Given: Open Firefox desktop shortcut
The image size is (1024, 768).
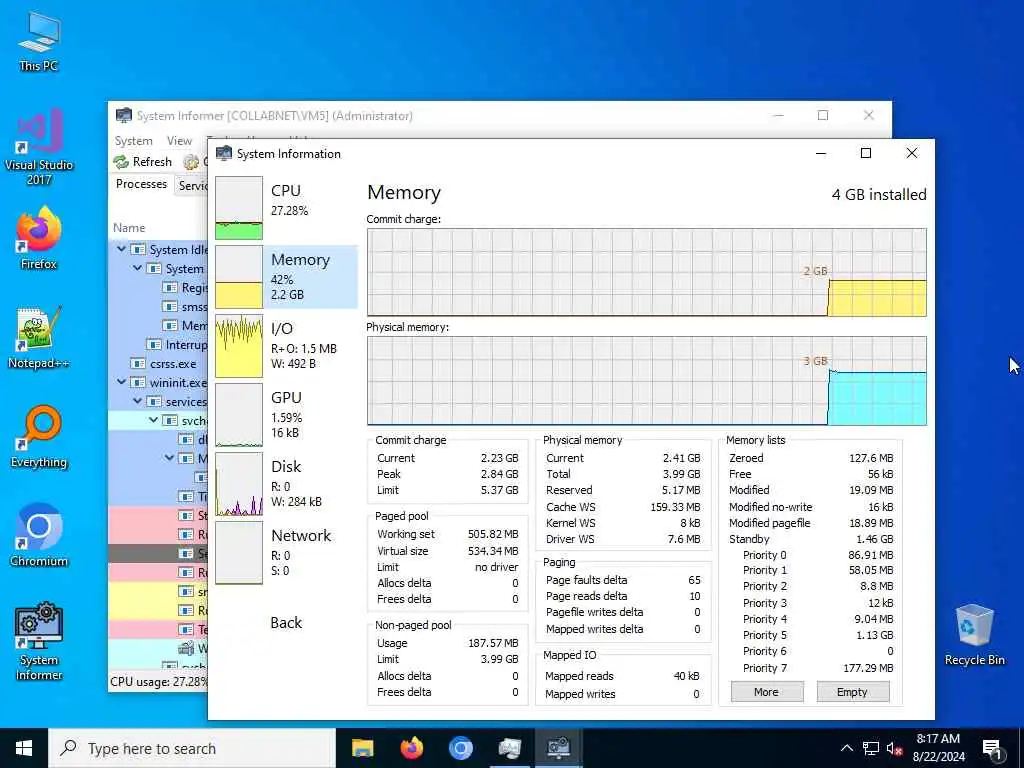Looking at the screenshot, I should pos(39,238).
